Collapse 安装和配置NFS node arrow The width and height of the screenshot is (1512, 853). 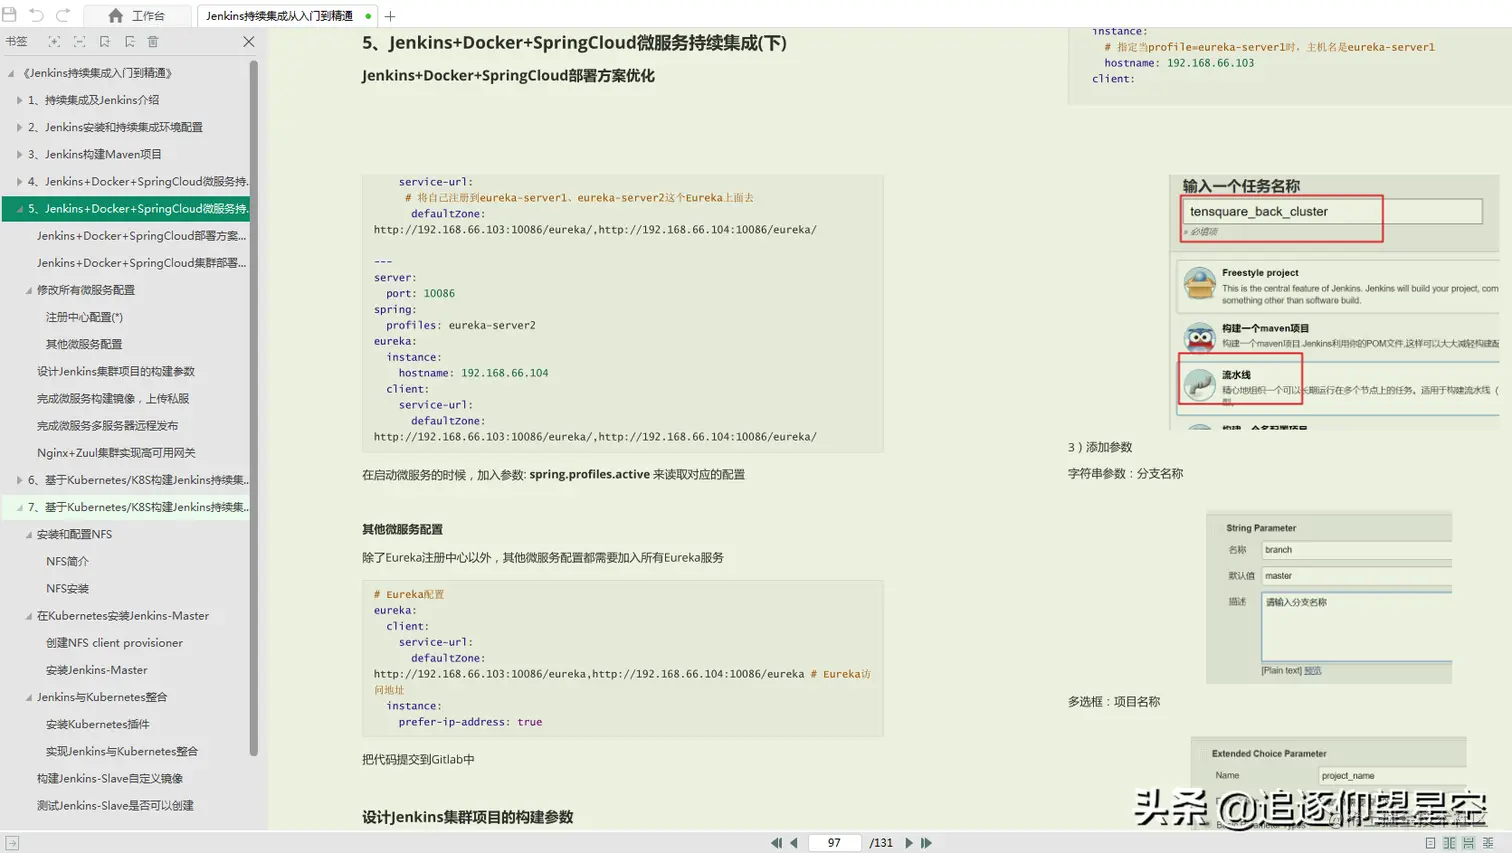pyautogui.click(x=28, y=534)
